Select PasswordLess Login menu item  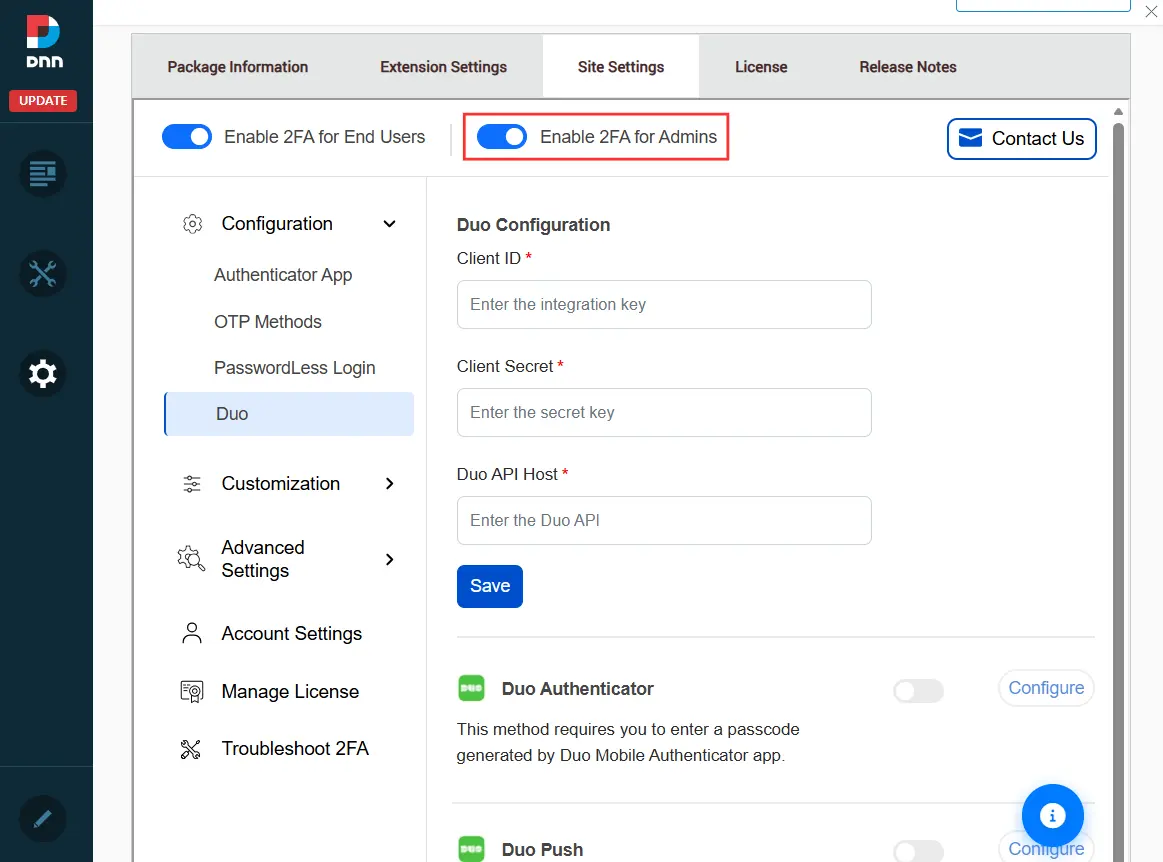[x=294, y=368]
